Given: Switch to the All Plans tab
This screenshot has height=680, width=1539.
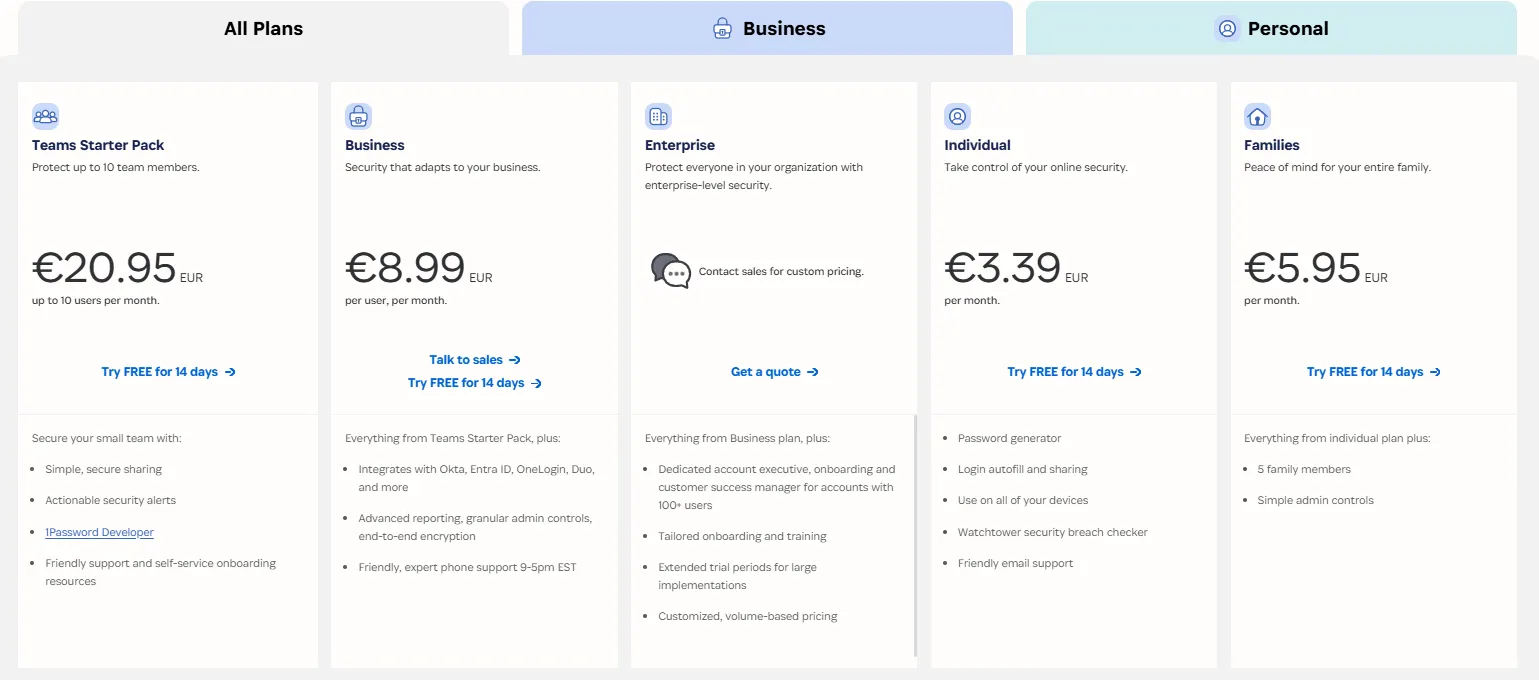Looking at the screenshot, I should pyautogui.click(x=263, y=29).
